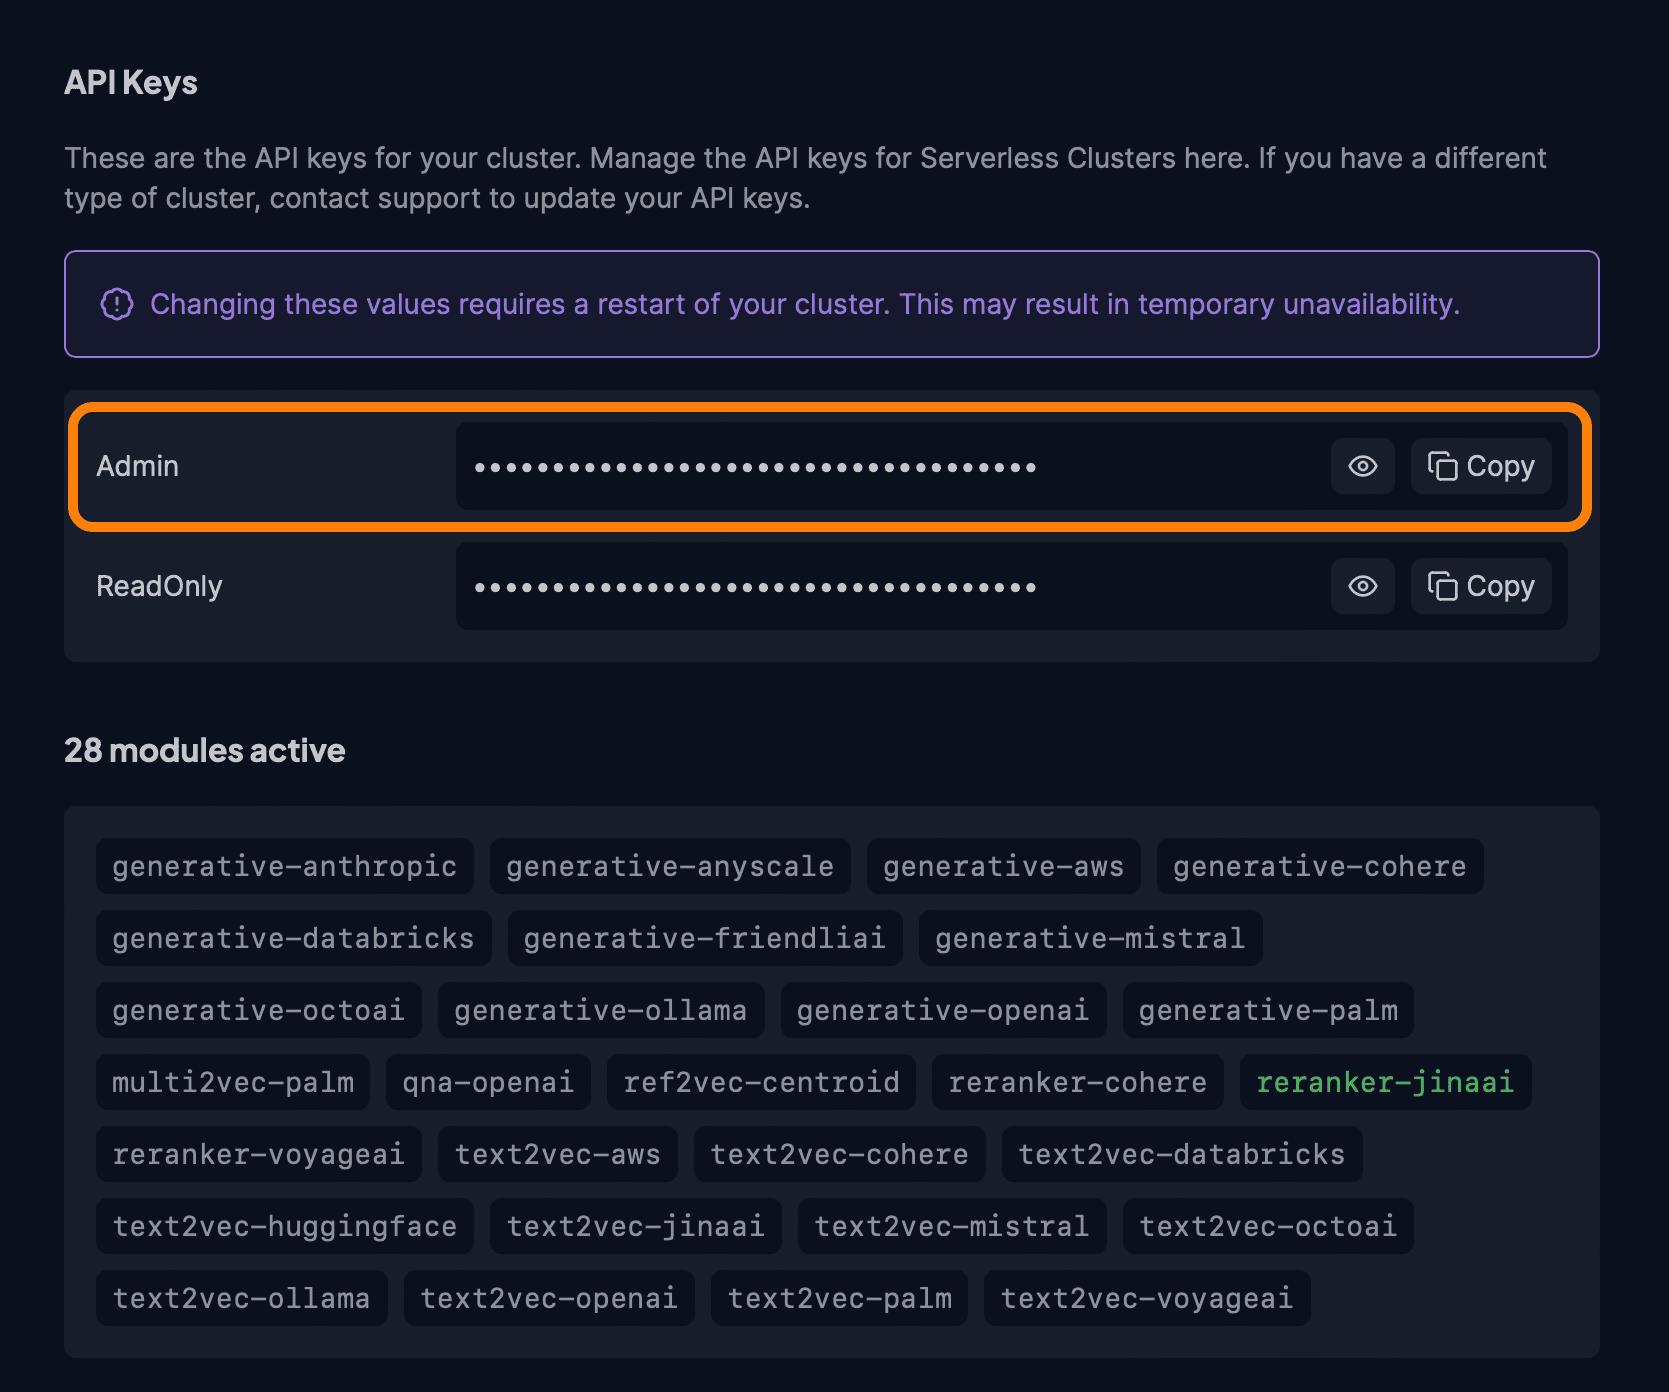This screenshot has height=1392, width=1669.
Task: Select the generative-cohere module tag
Action: tap(1320, 866)
